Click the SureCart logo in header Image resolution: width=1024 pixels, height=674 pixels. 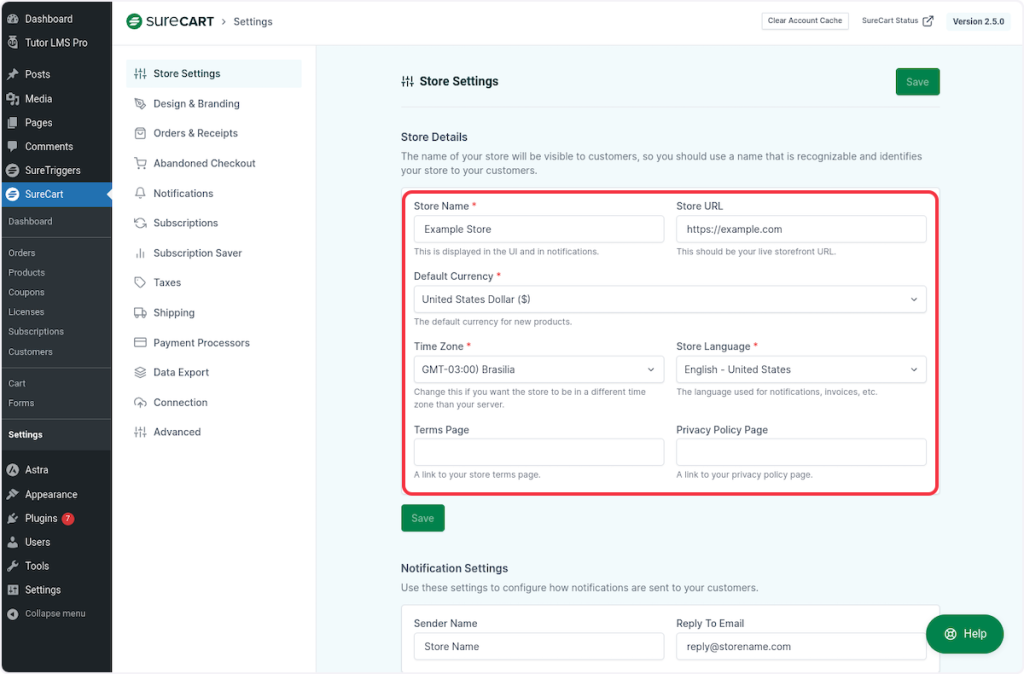tap(170, 21)
